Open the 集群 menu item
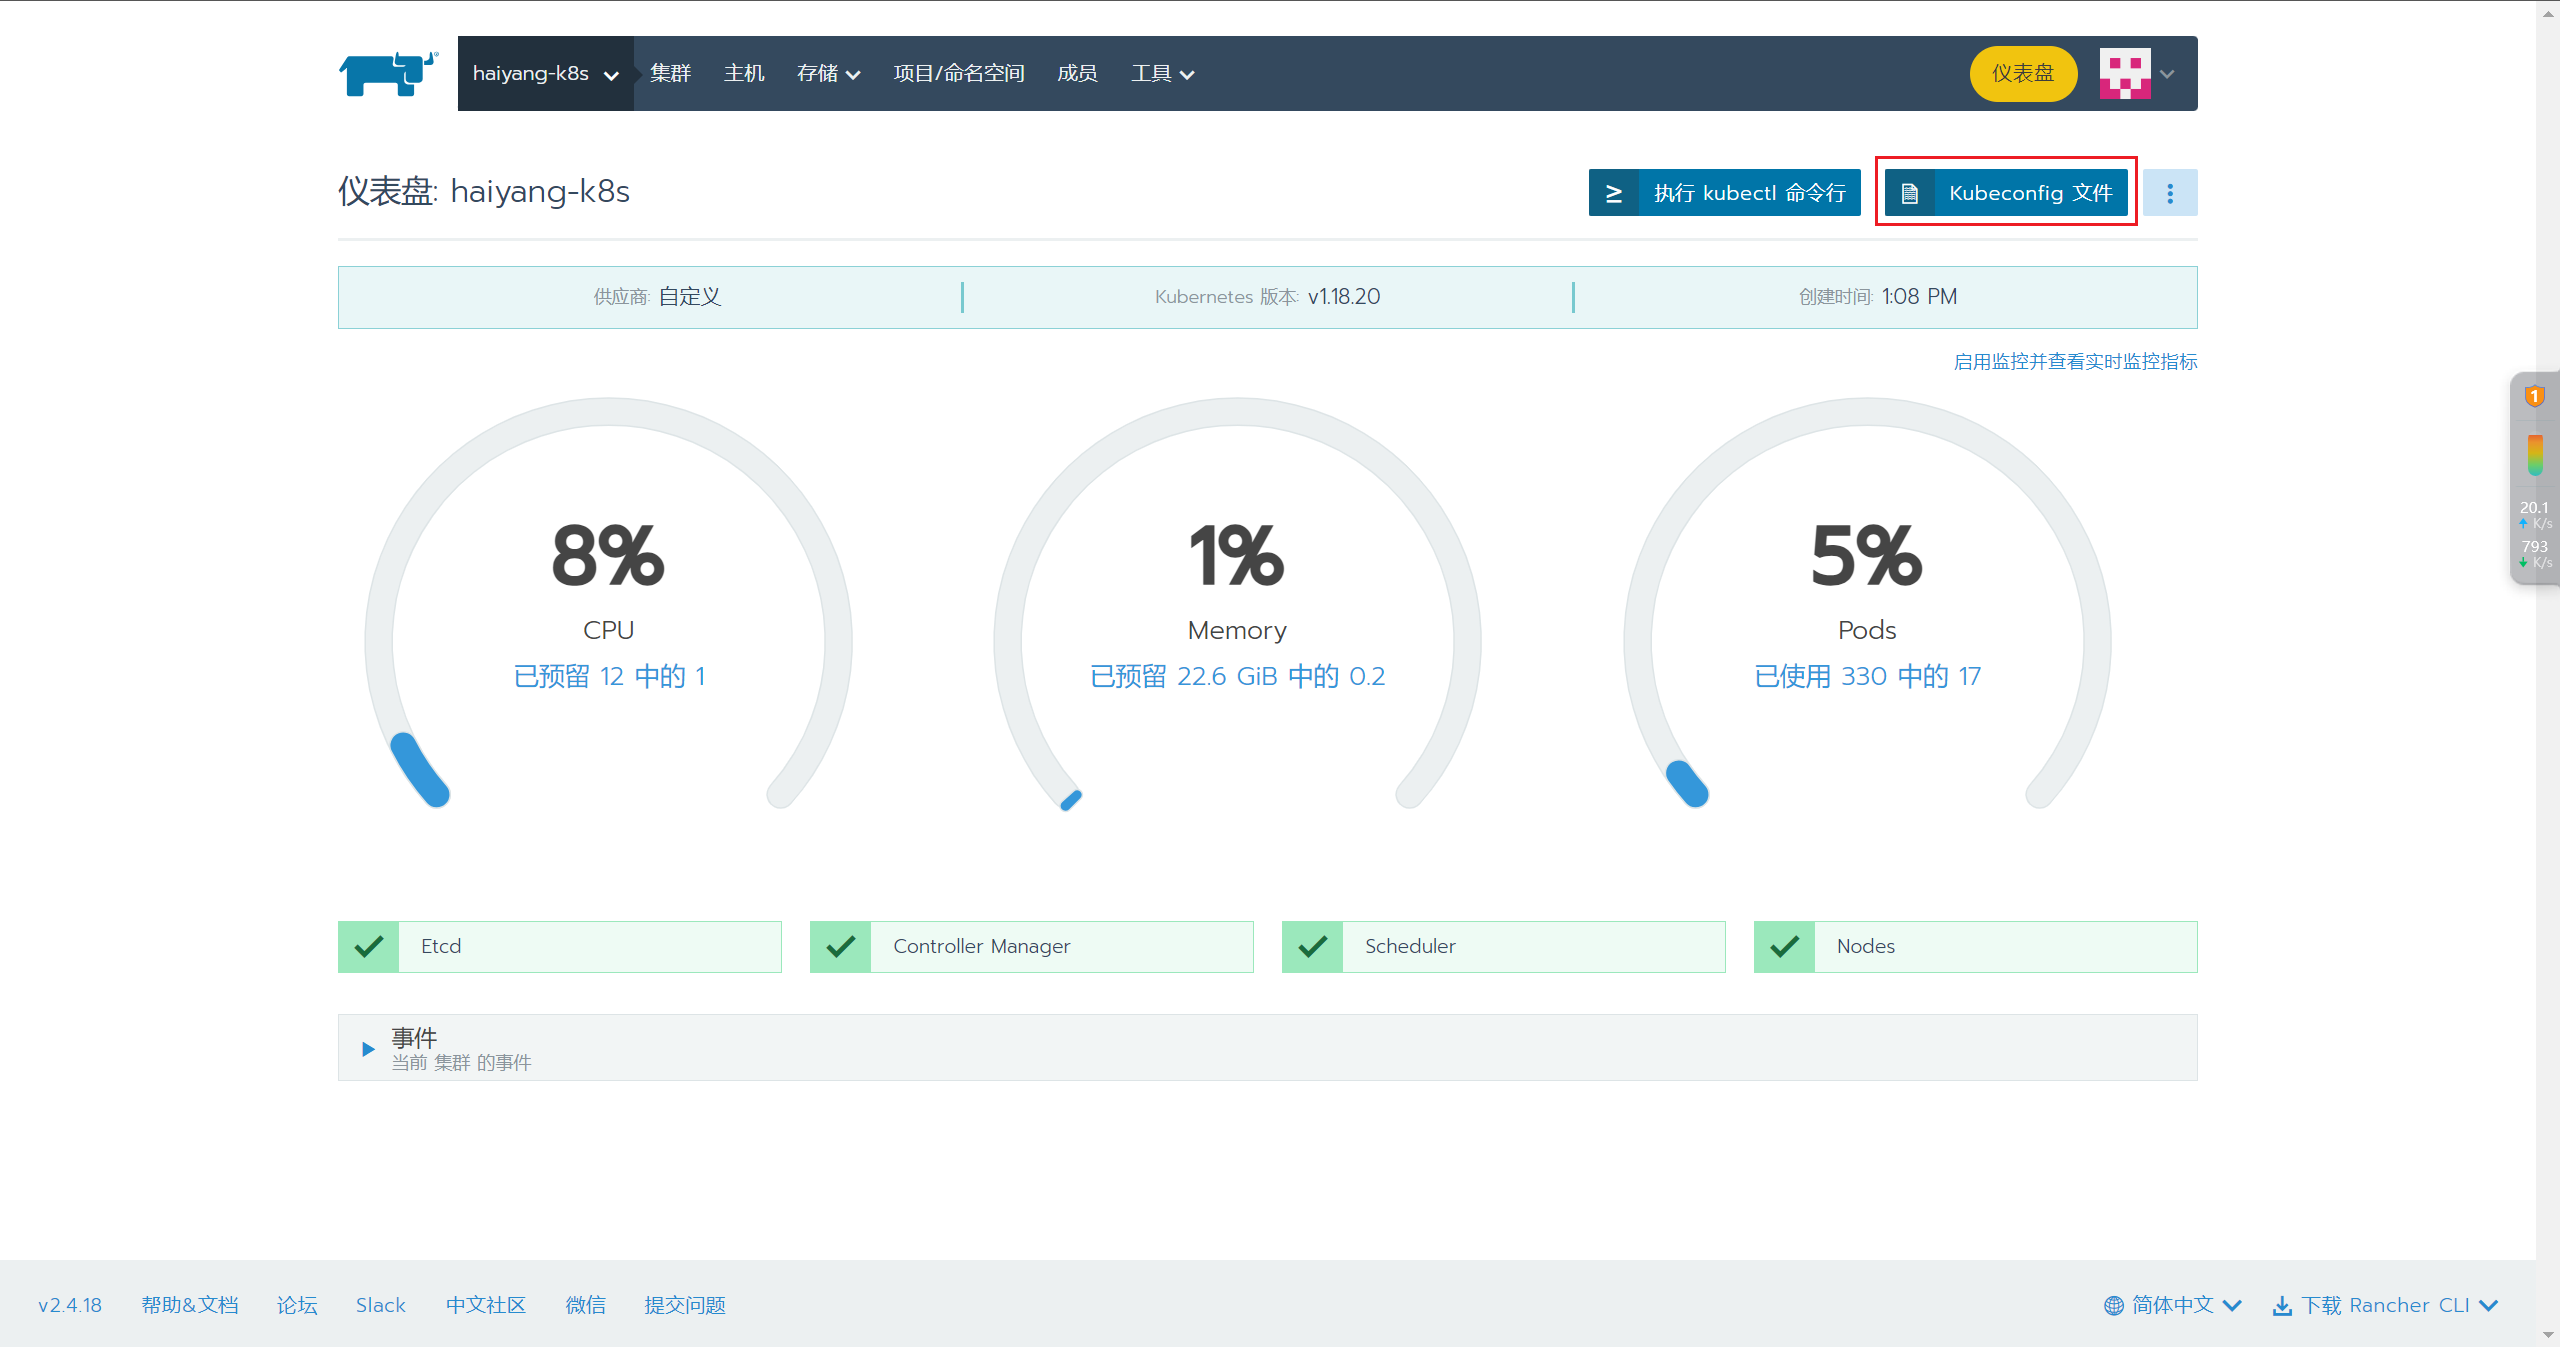 670,74
